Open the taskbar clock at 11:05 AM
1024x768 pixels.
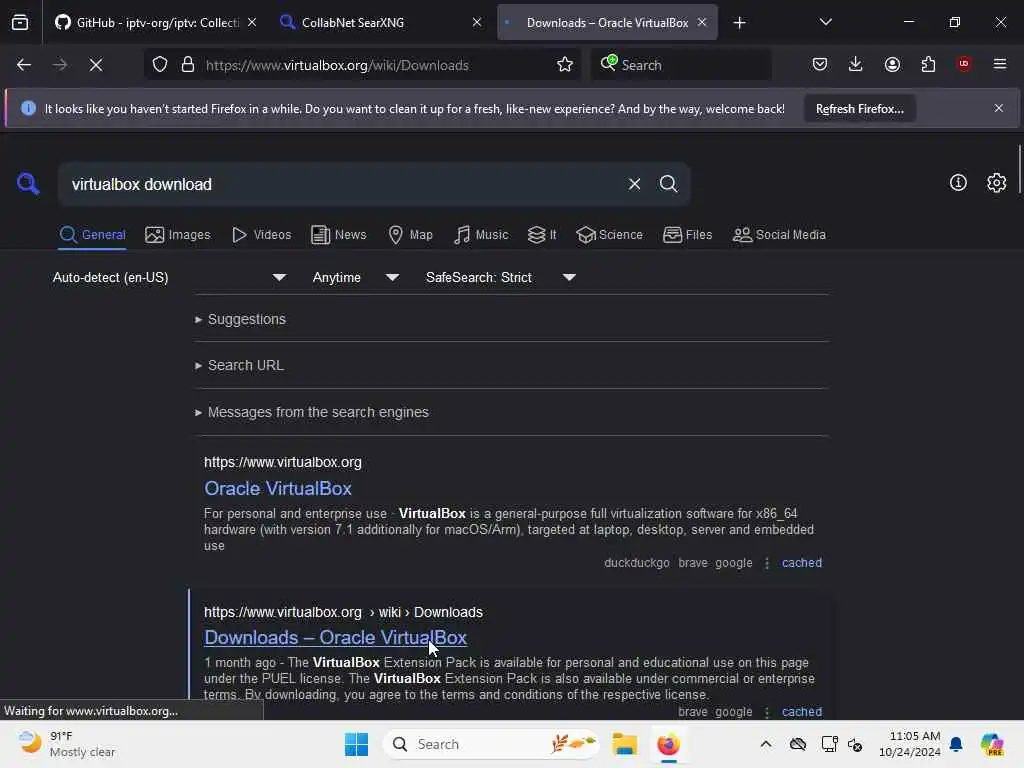coord(910,744)
